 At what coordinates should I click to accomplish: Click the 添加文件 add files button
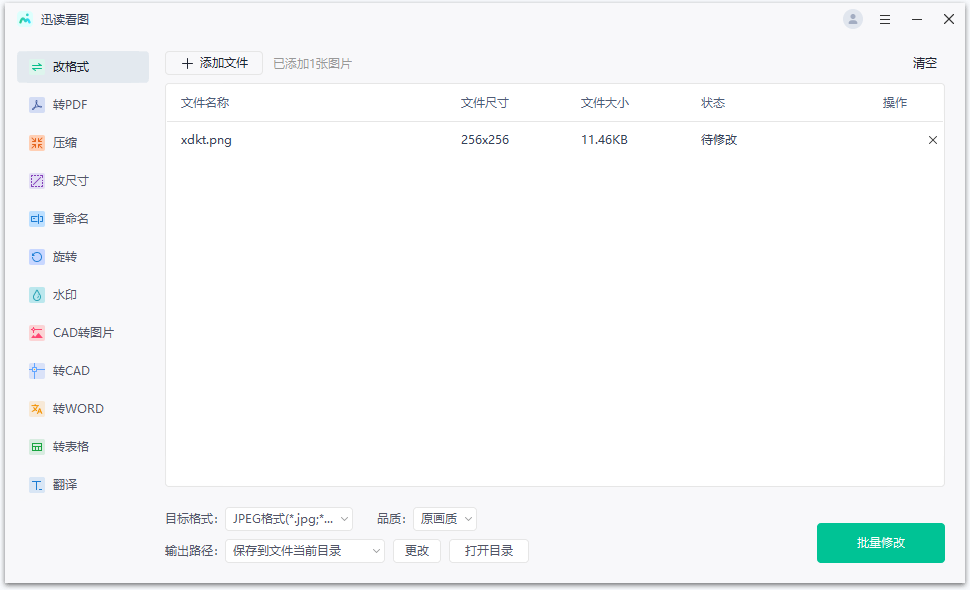pyautogui.click(x=212, y=62)
